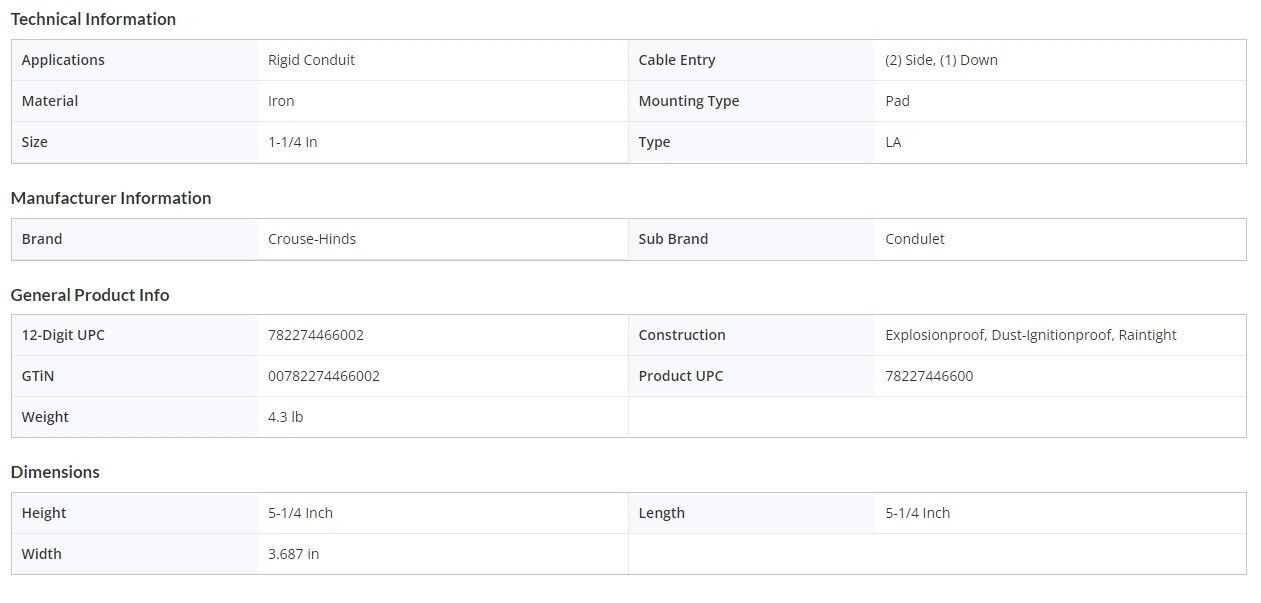Viewport: 1261px width, 603px height.
Task: Select the 12-Digit UPC number 782274466002
Action: click(x=316, y=335)
